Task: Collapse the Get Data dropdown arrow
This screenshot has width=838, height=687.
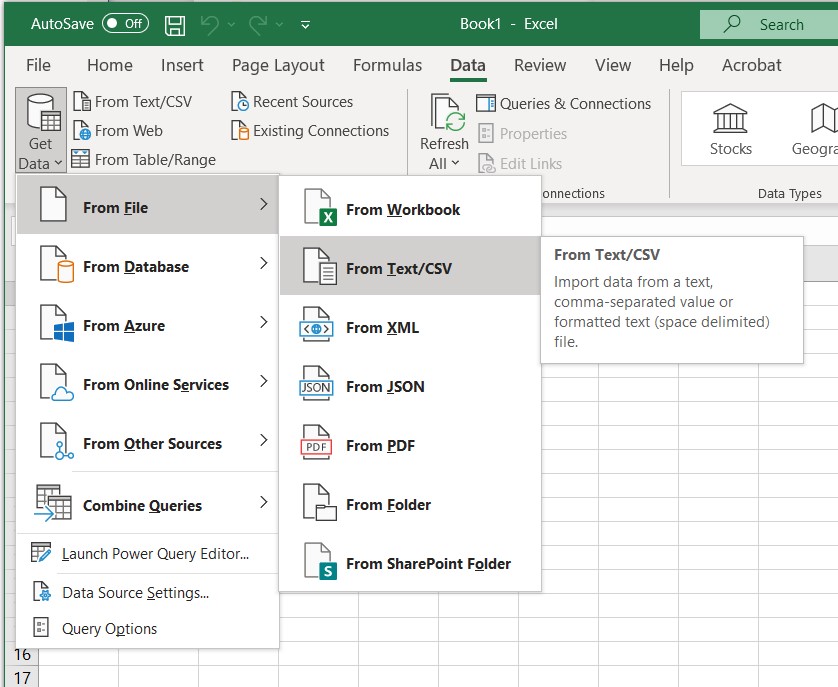Action: point(58,163)
